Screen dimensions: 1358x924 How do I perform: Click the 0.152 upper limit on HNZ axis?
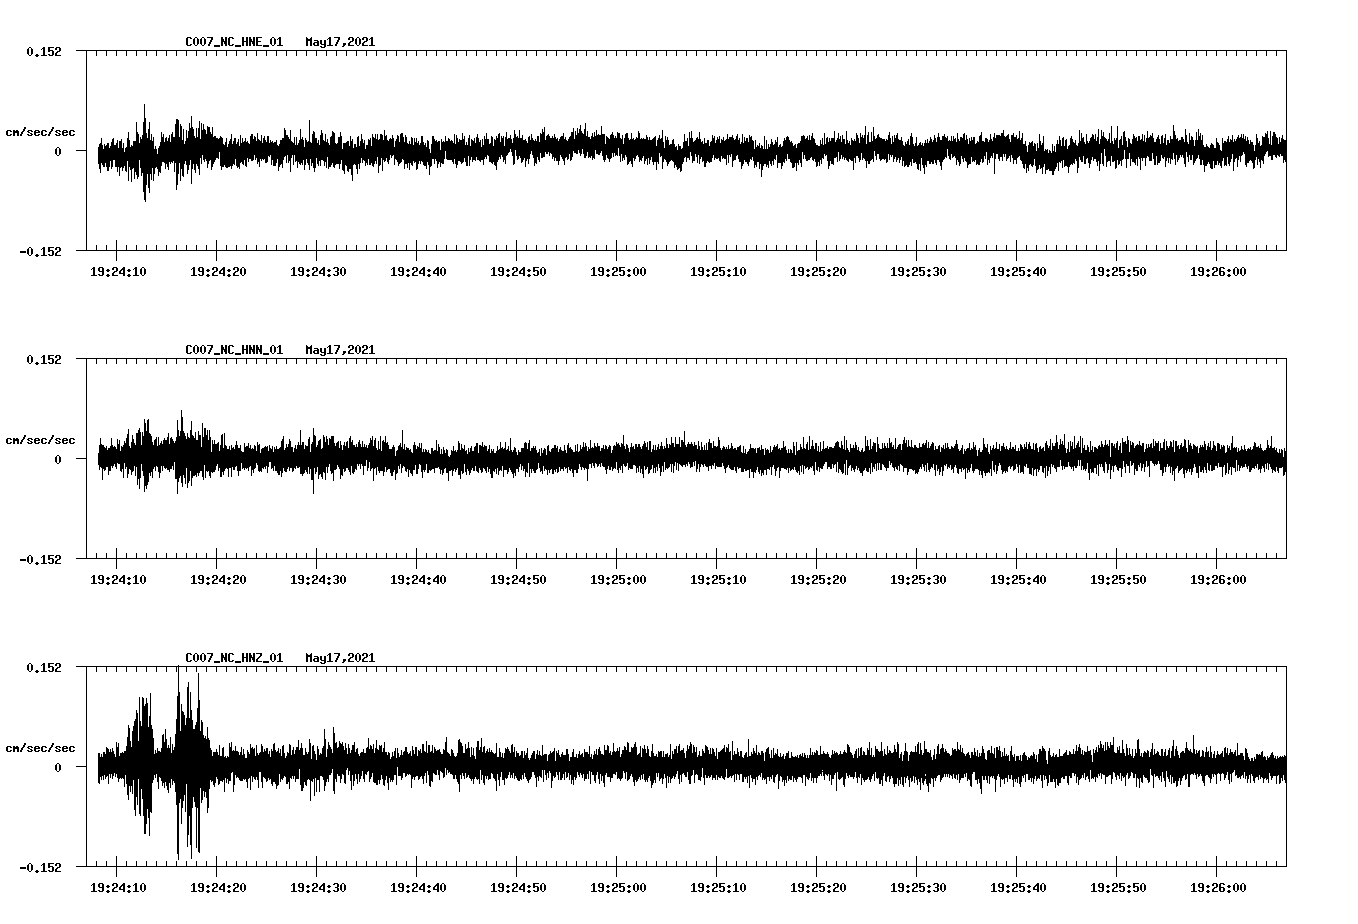pos(44,667)
